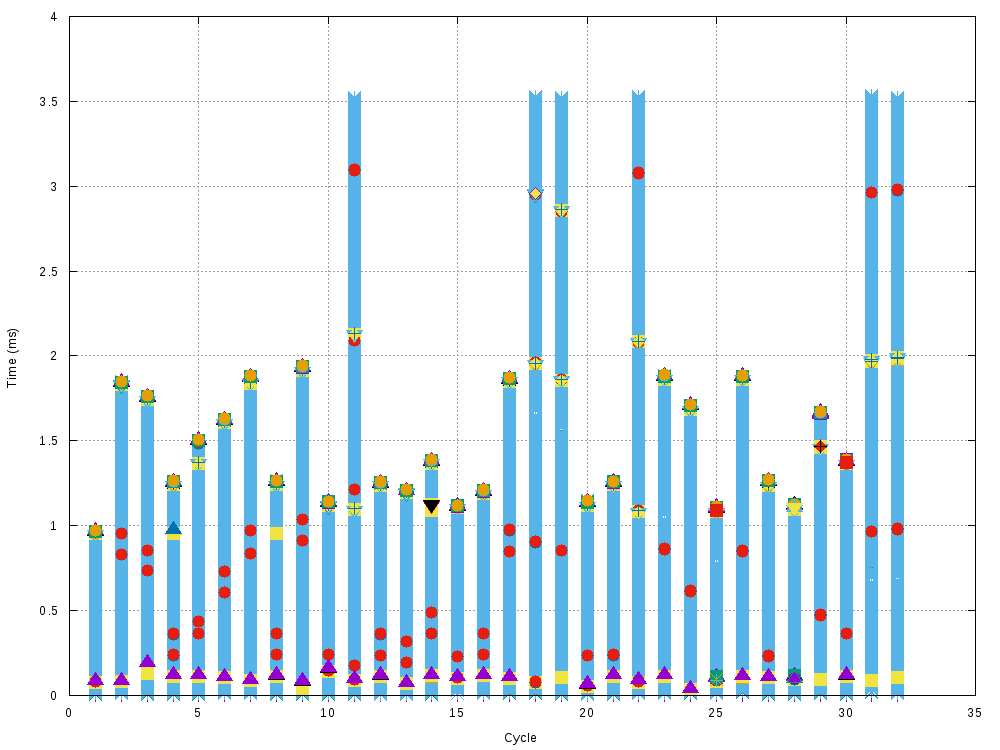Click the purple triangle marker at cycle 24's base
1000x750 pixels.
tap(689, 687)
